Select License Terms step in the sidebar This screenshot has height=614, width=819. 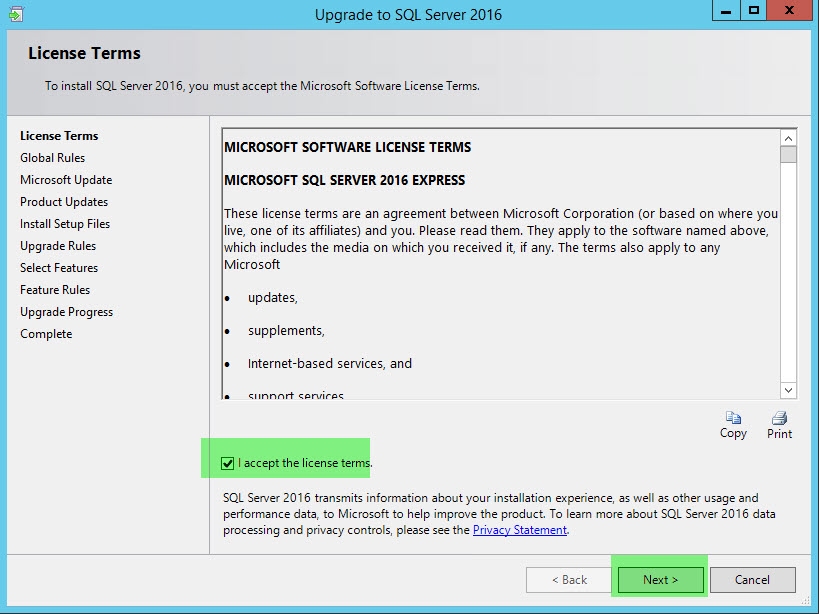coord(59,136)
